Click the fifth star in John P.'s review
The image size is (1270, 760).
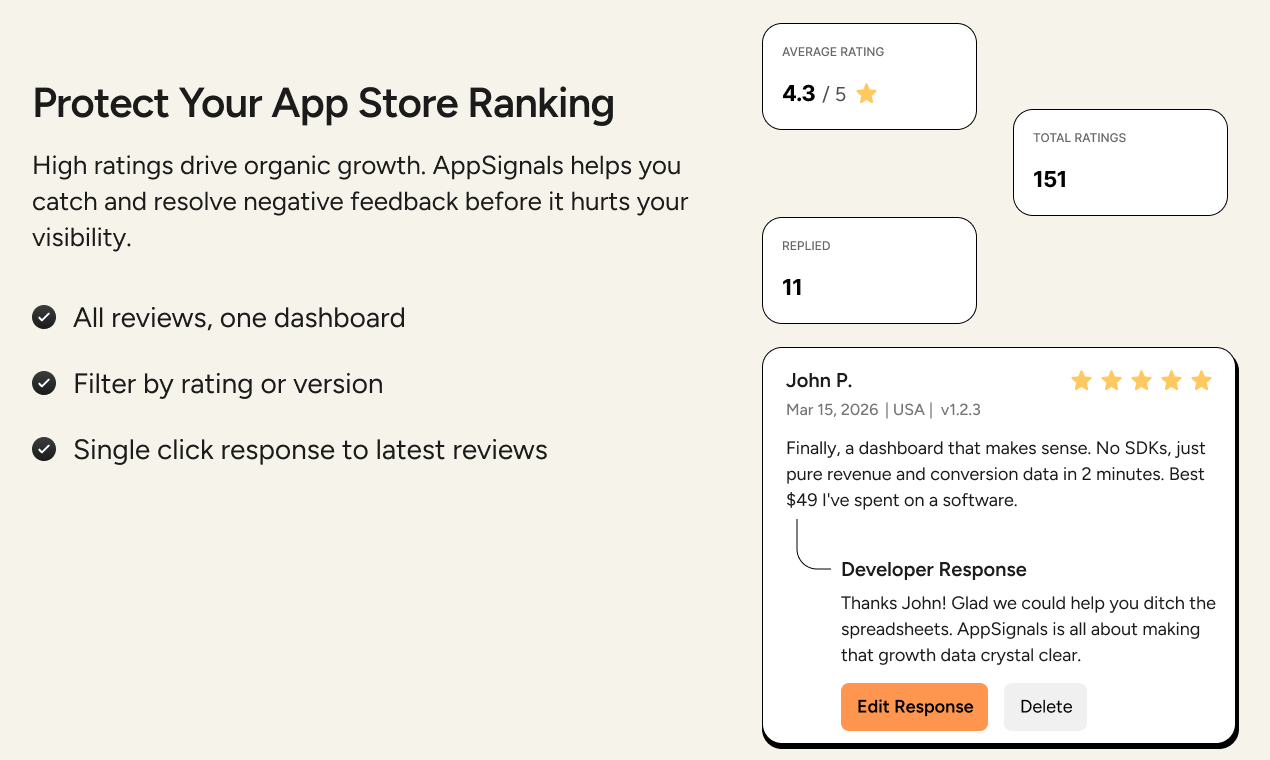[x=1202, y=380]
